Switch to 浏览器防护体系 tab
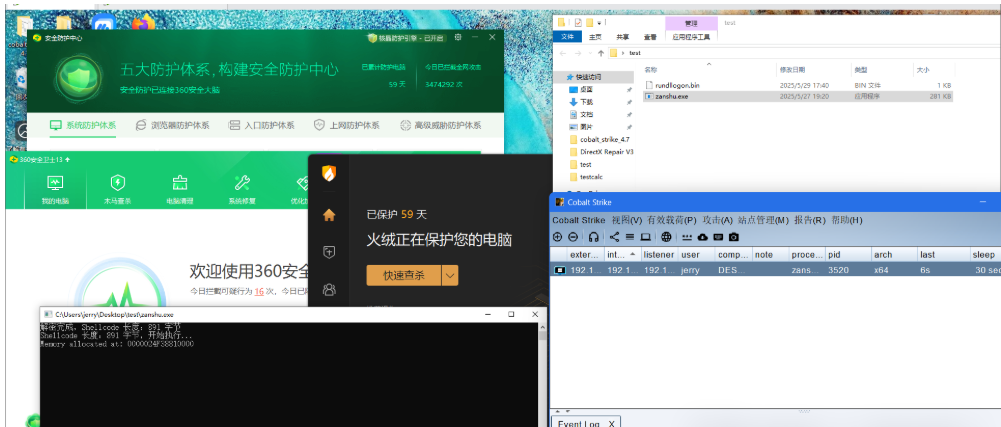The width and height of the screenshot is (1001, 427). point(172,125)
